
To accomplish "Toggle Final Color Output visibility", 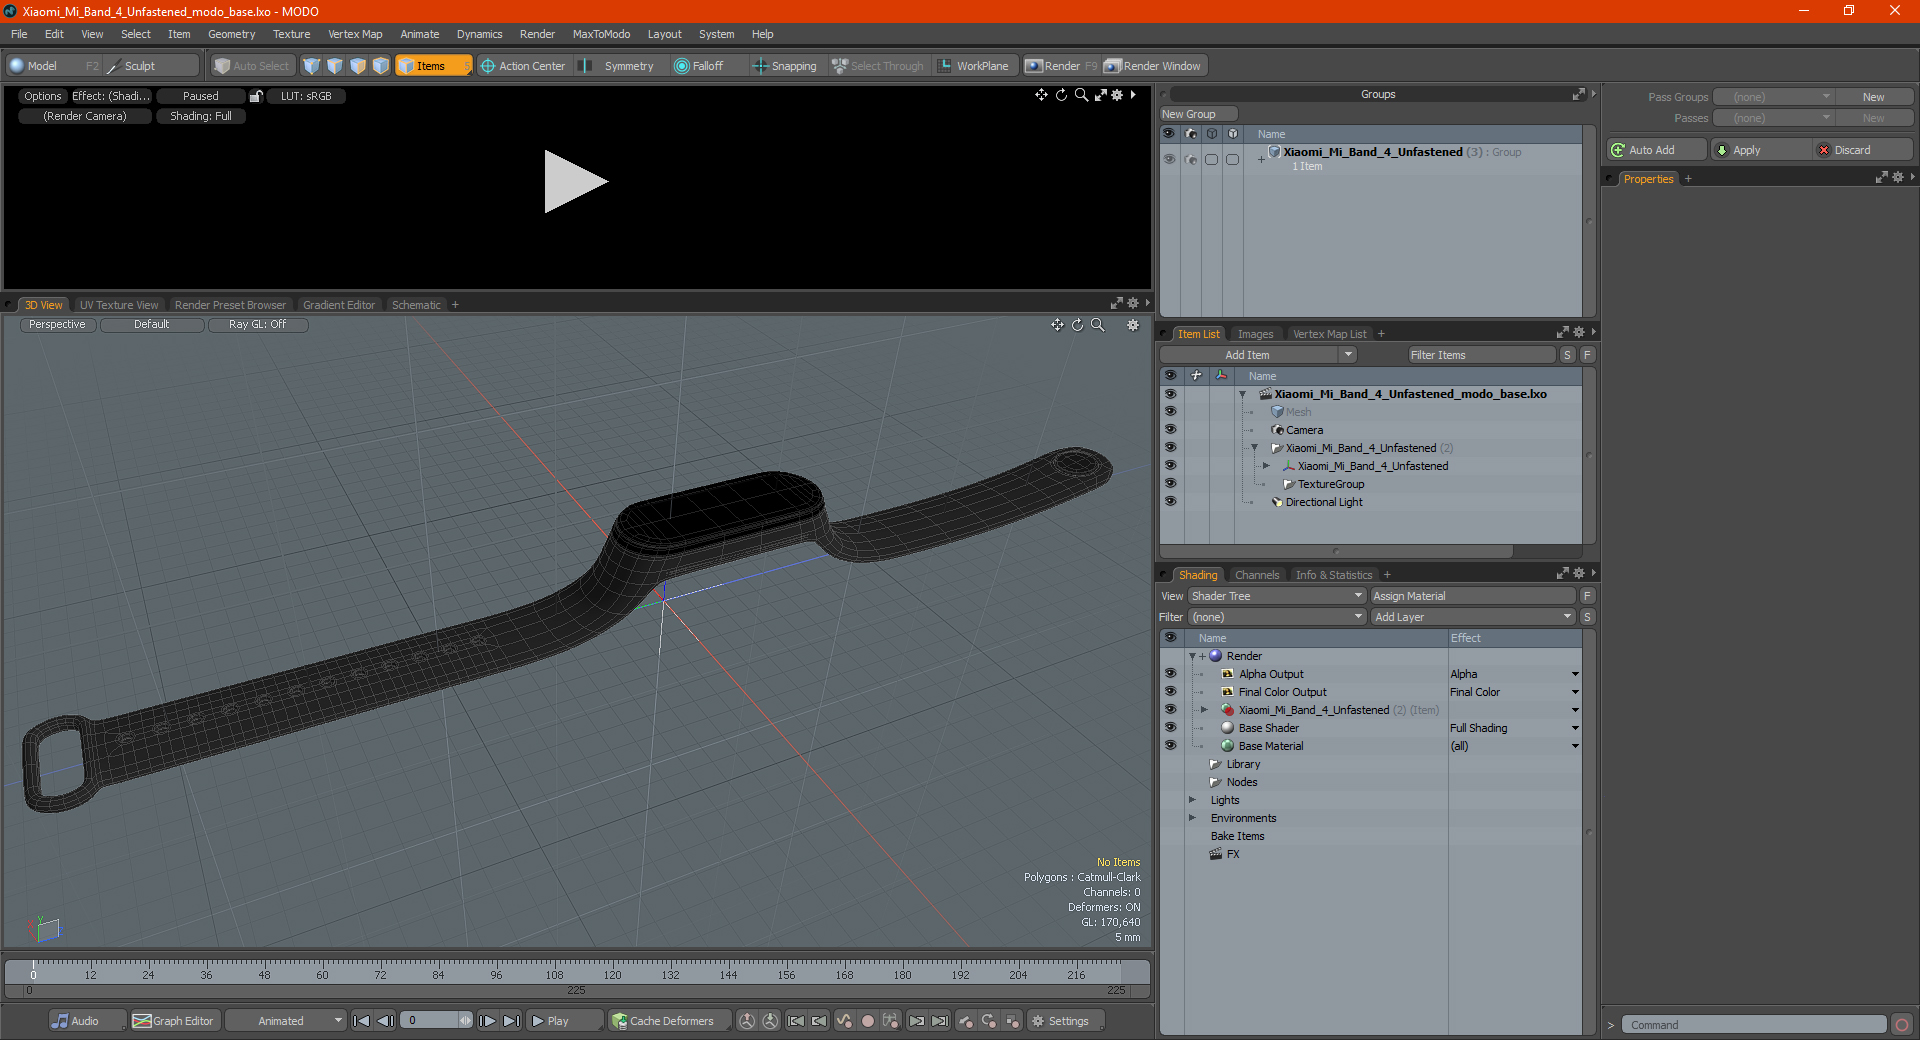I will 1170,692.
